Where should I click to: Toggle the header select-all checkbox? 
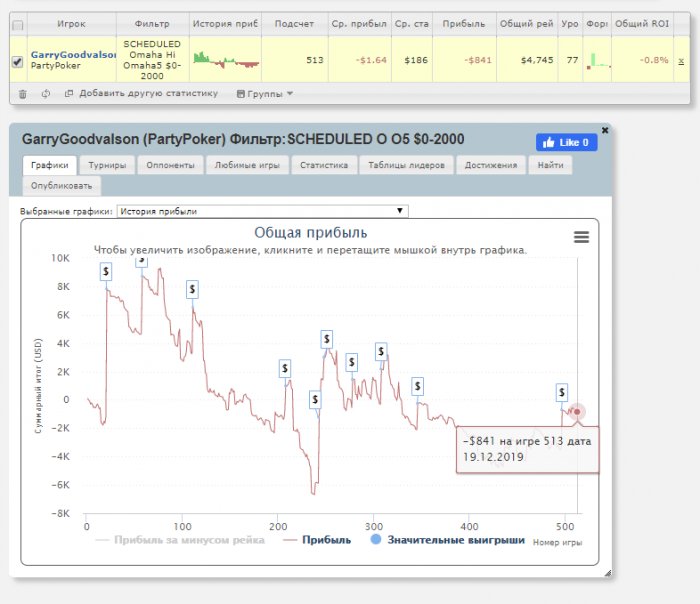pyautogui.click(x=18, y=25)
